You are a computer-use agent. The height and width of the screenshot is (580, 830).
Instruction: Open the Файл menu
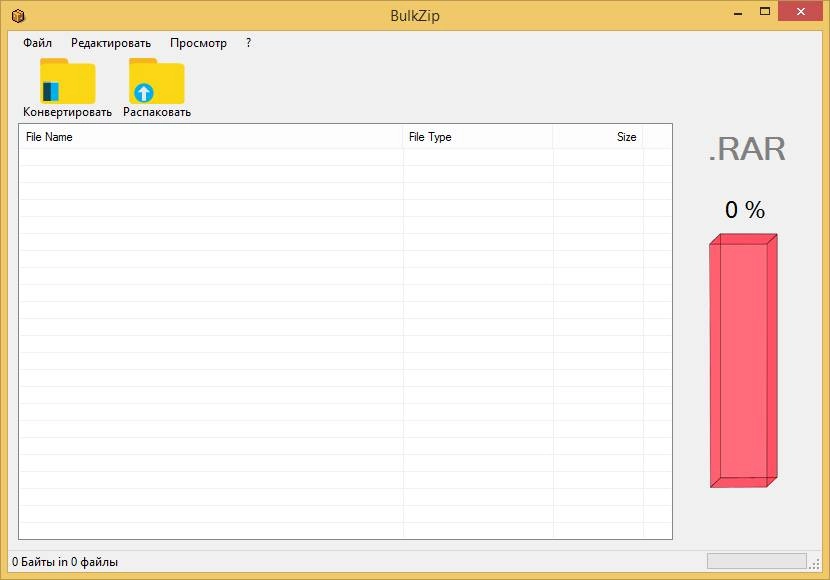coord(37,43)
